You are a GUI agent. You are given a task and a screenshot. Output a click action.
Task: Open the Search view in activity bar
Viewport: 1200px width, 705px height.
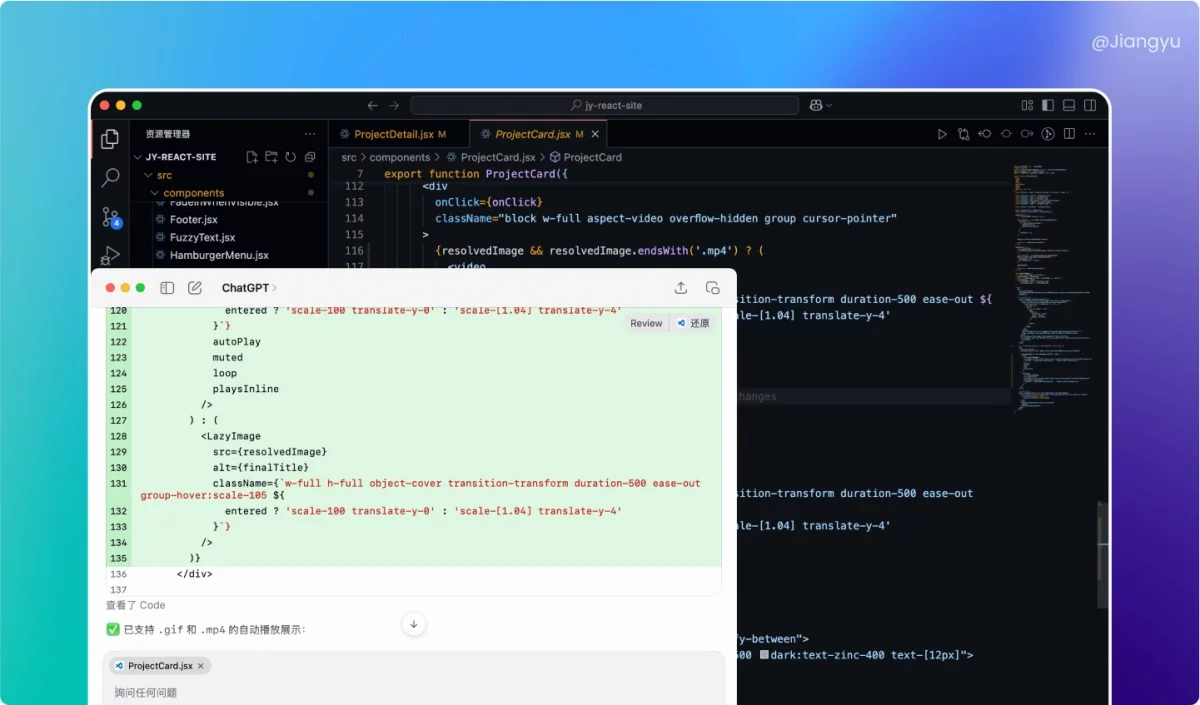pyautogui.click(x=110, y=178)
